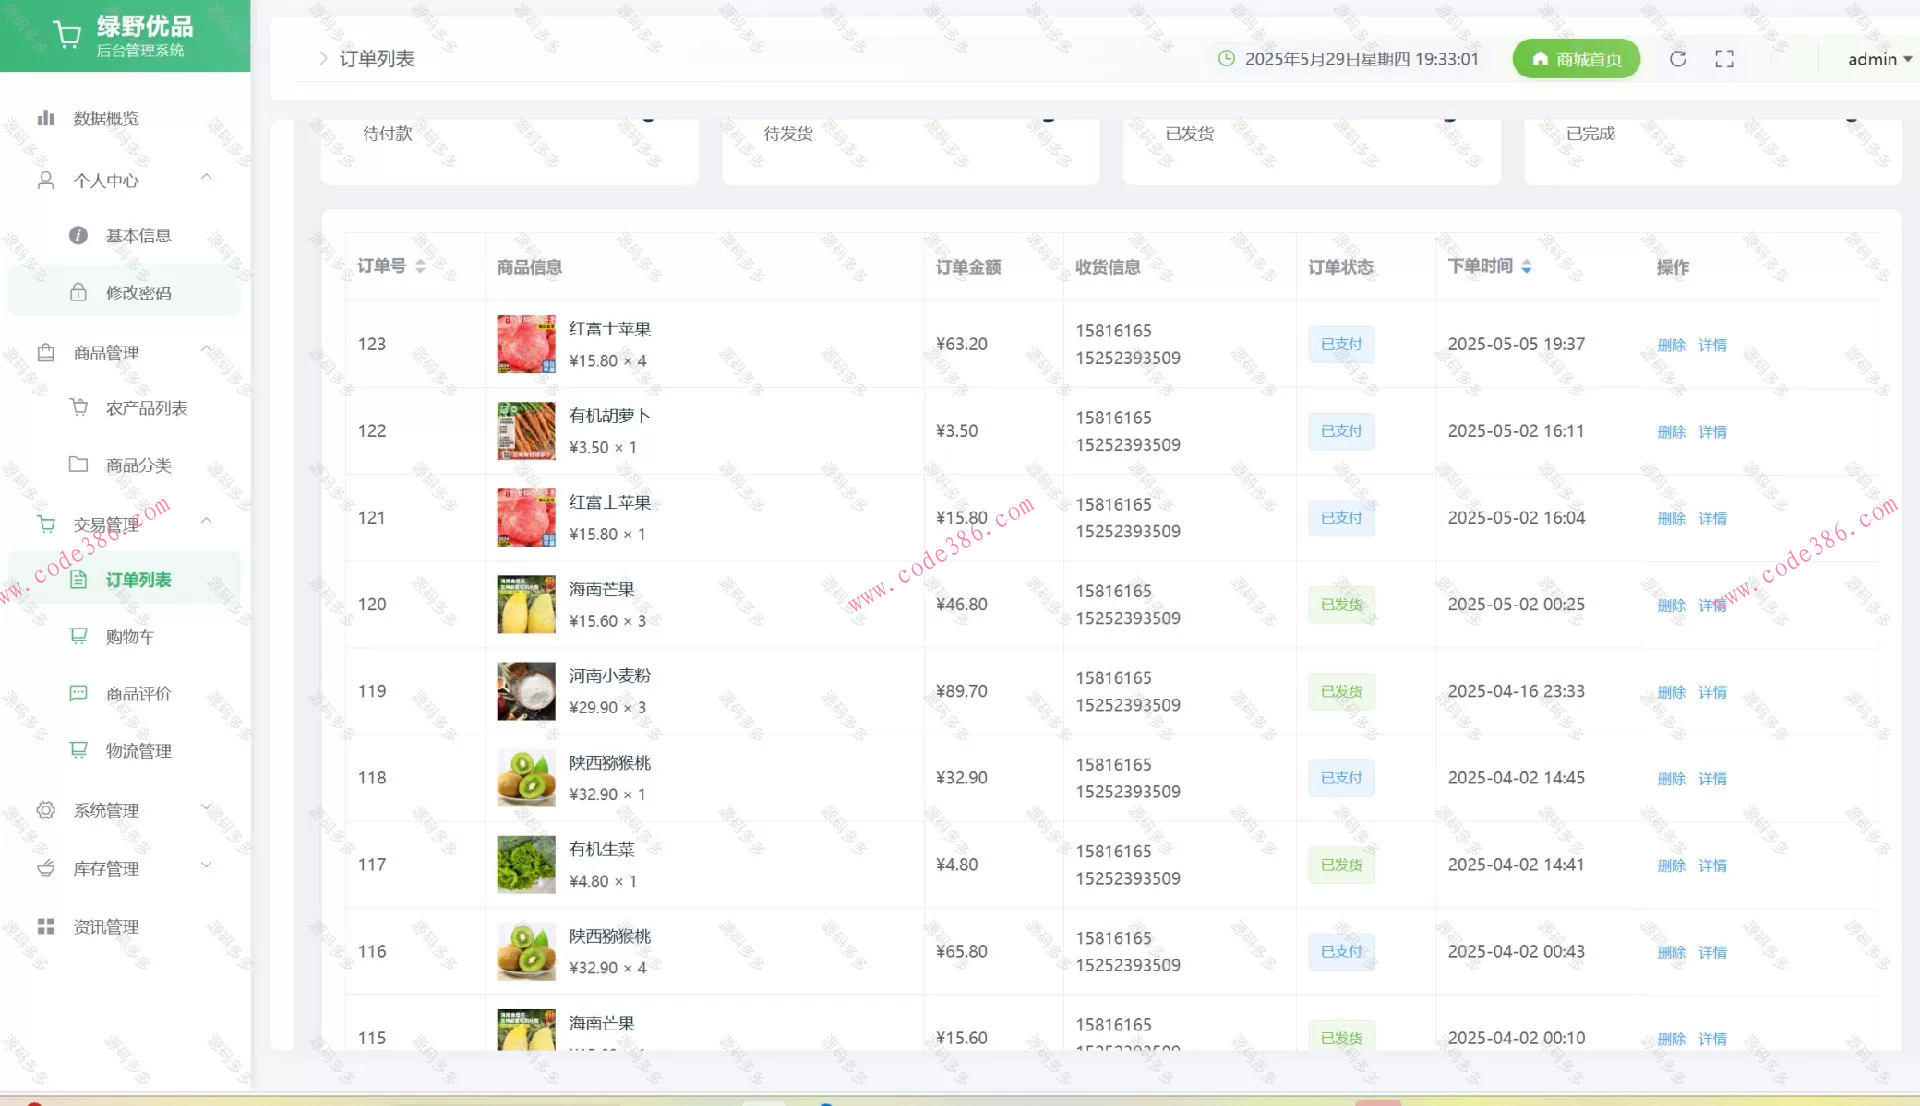Click the refresh icon in the top bar
1920x1106 pixels.
[x=1678, y=58]
